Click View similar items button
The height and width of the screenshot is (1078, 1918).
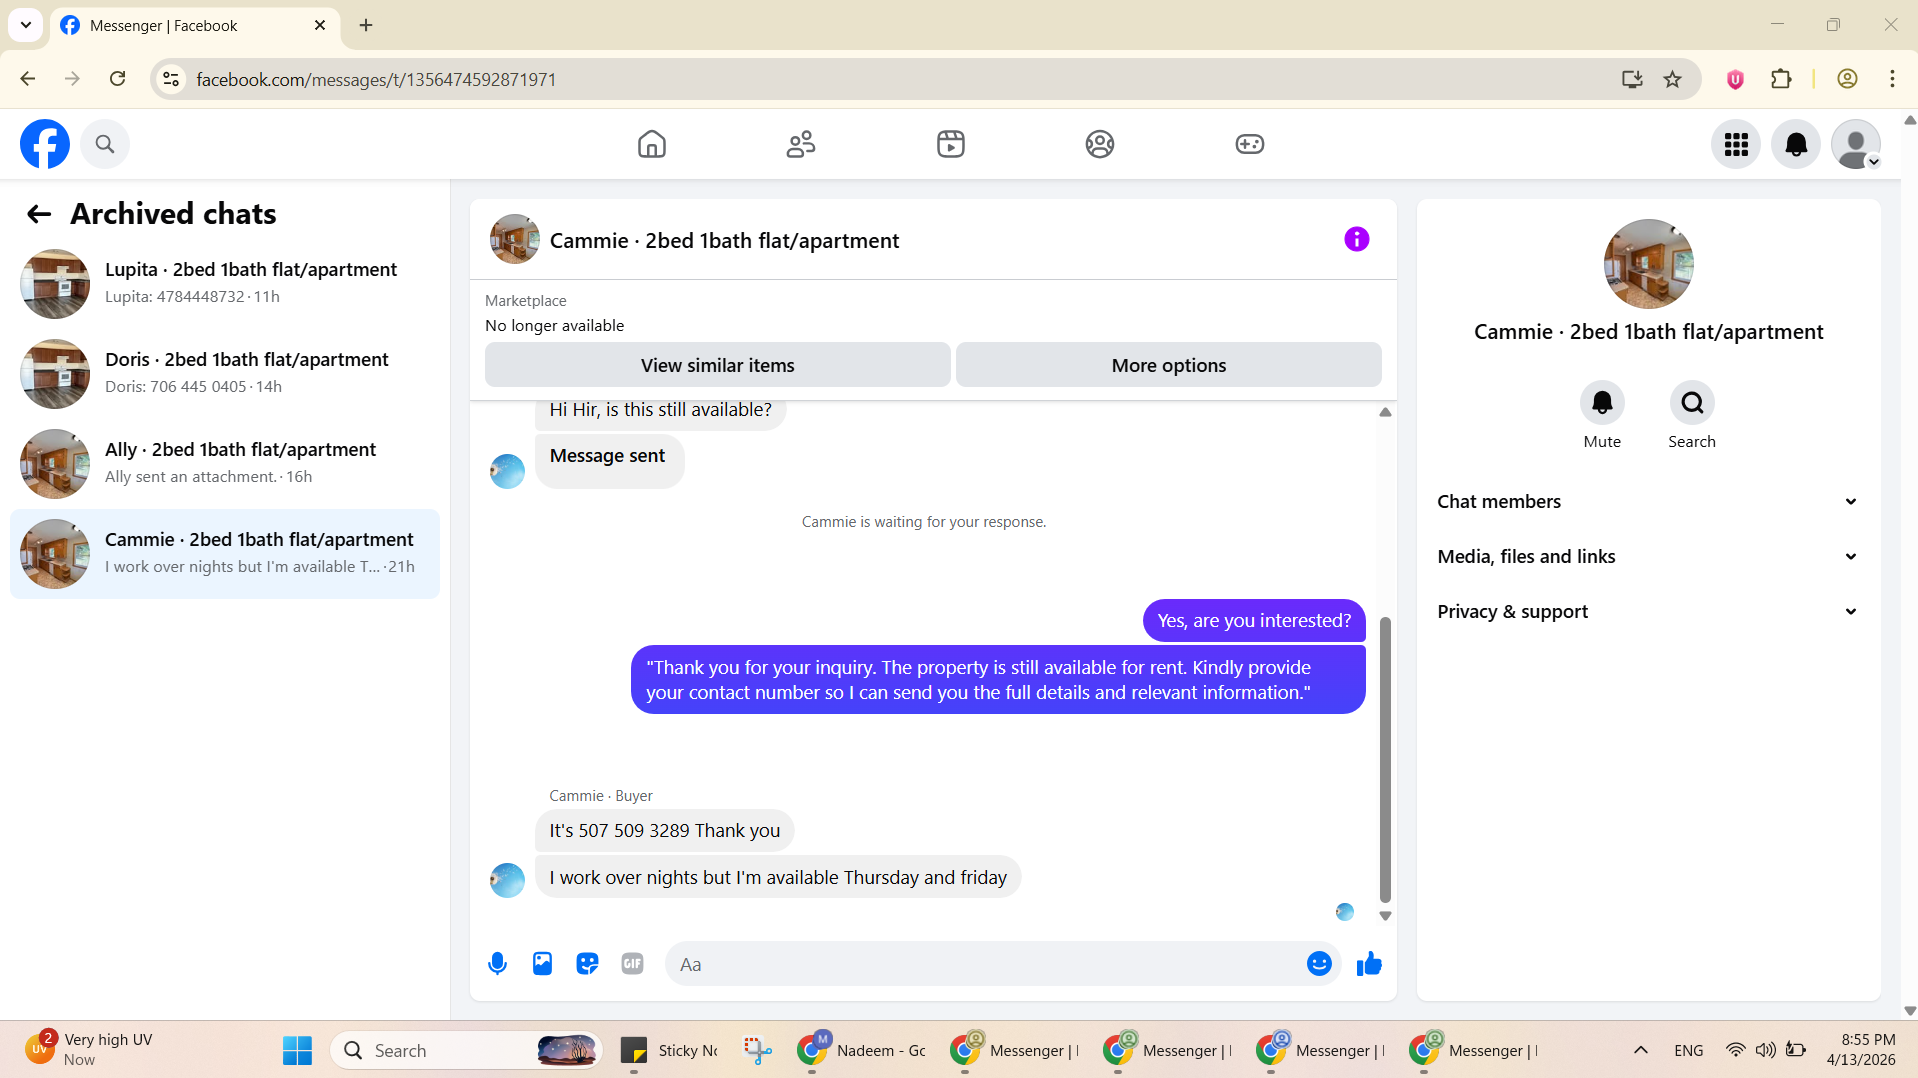(x=718, y=365)
